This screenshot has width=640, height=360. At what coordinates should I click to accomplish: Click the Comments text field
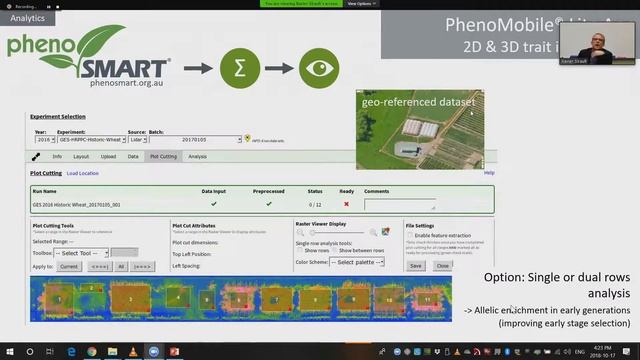click(x=400, y=204)
